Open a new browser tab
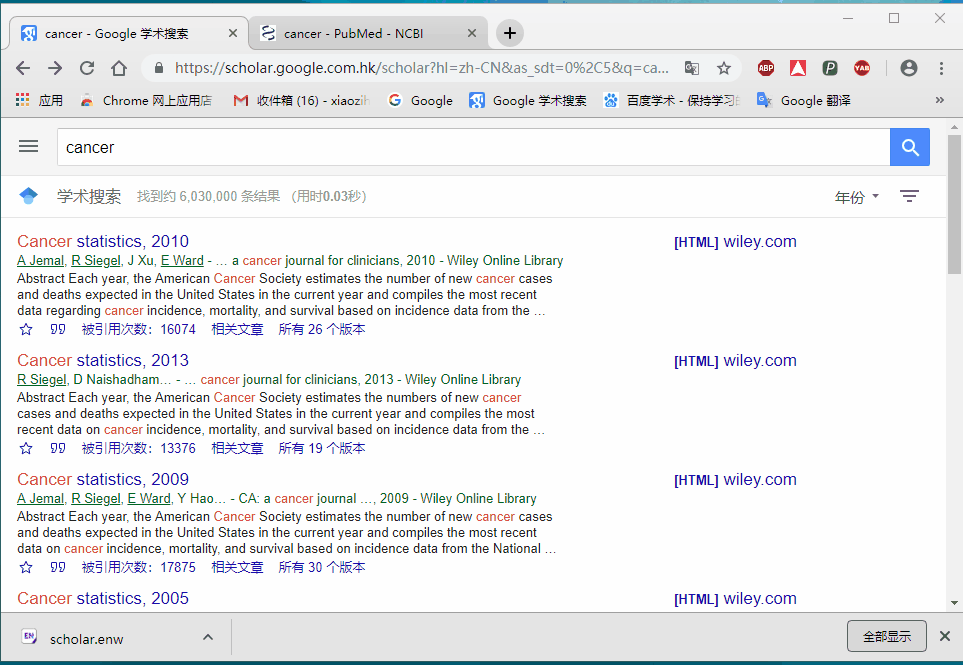 coord(510,33)
